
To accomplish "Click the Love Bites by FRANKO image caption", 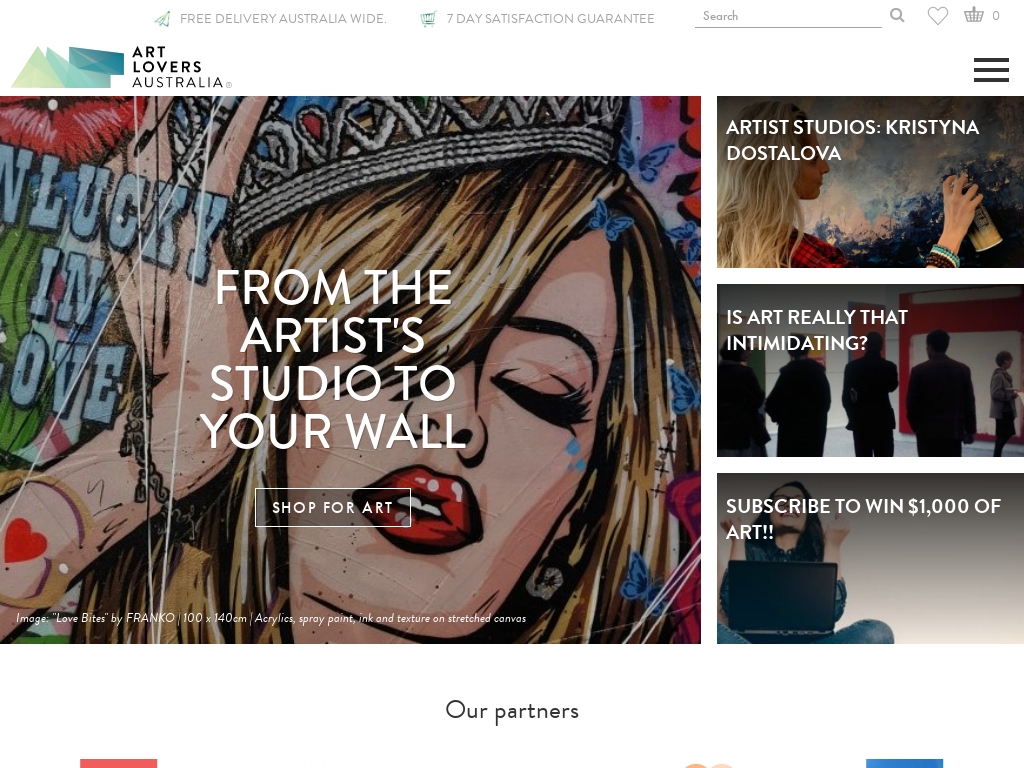I will pyautogui.click(x=271, y=618).
